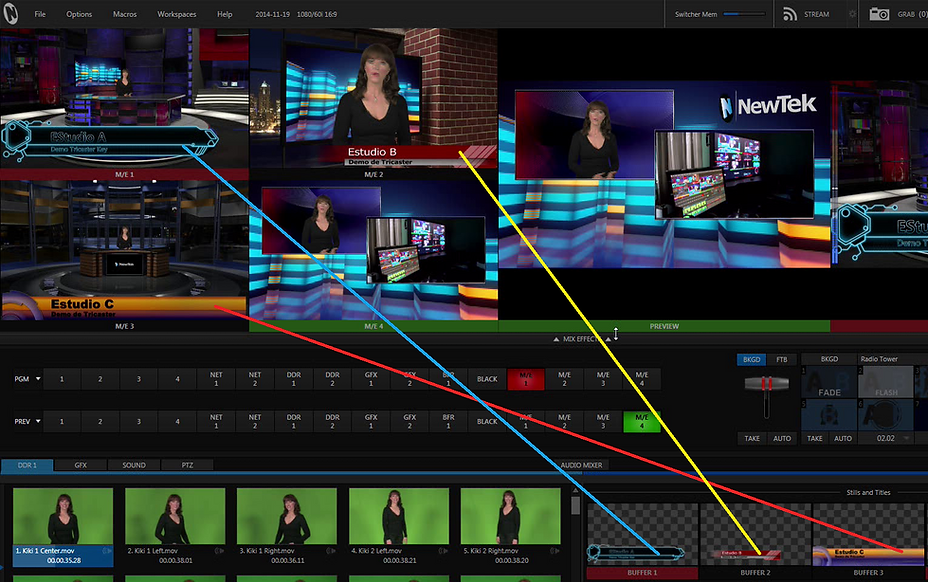Toggle audio icon on Kiki 1 Right.mov
This screenshot has height=582, width=928.
[x=331, y=551]
